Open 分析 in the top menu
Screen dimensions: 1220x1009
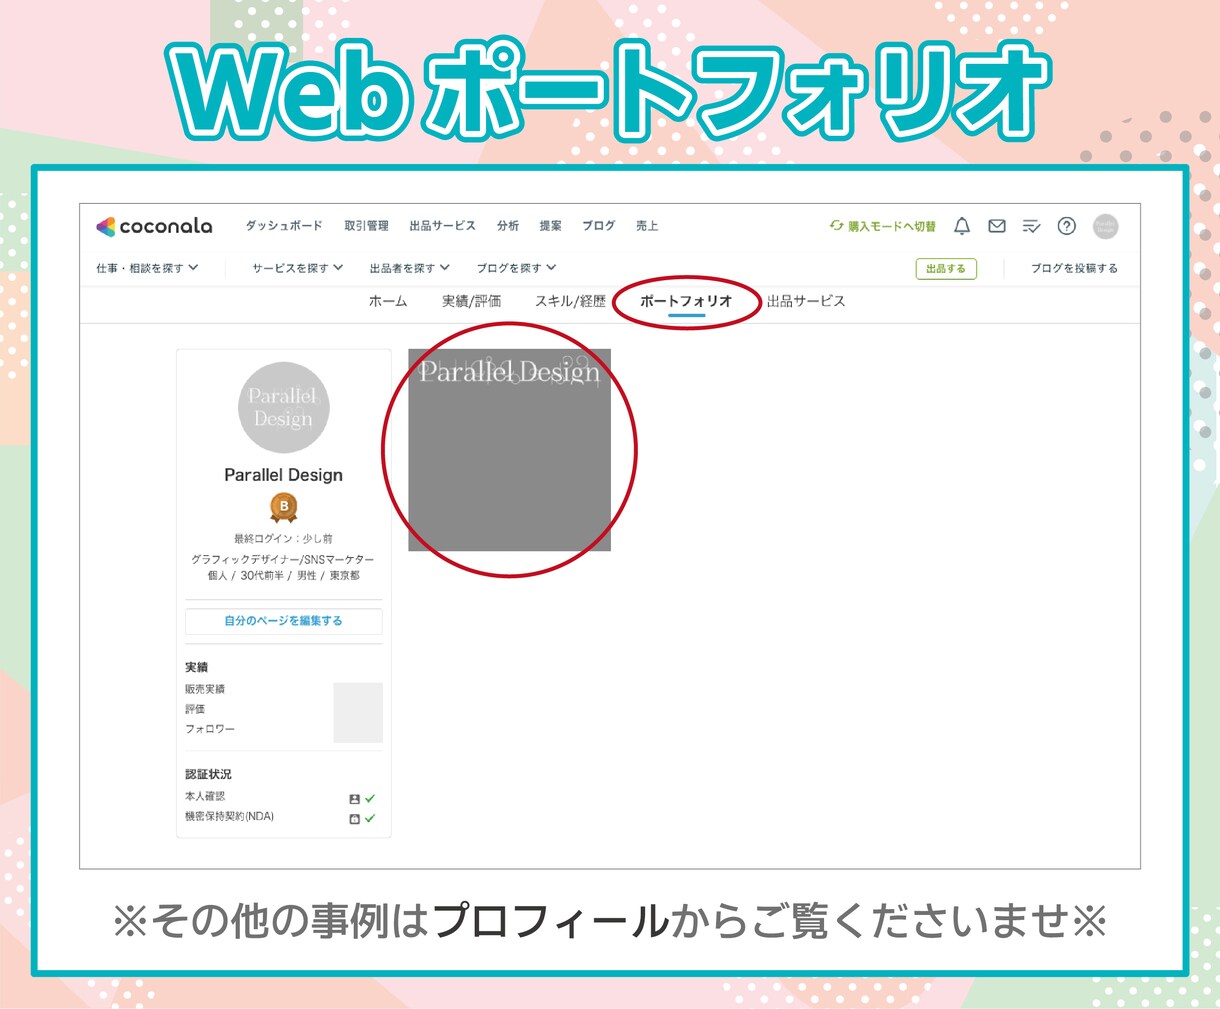pyautogui.click(x=508, y=226)
